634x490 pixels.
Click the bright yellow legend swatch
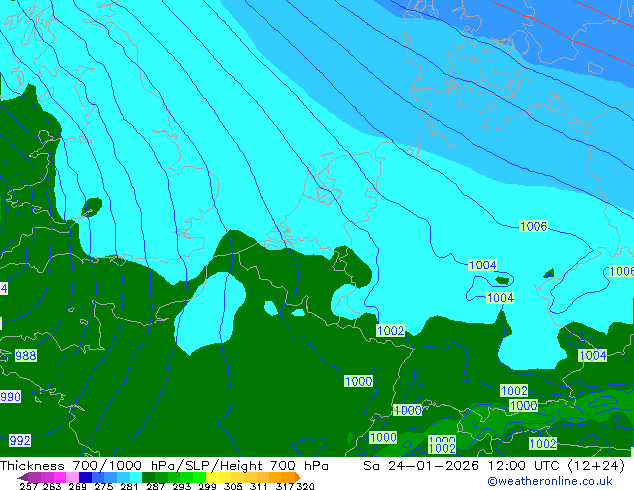212,477
